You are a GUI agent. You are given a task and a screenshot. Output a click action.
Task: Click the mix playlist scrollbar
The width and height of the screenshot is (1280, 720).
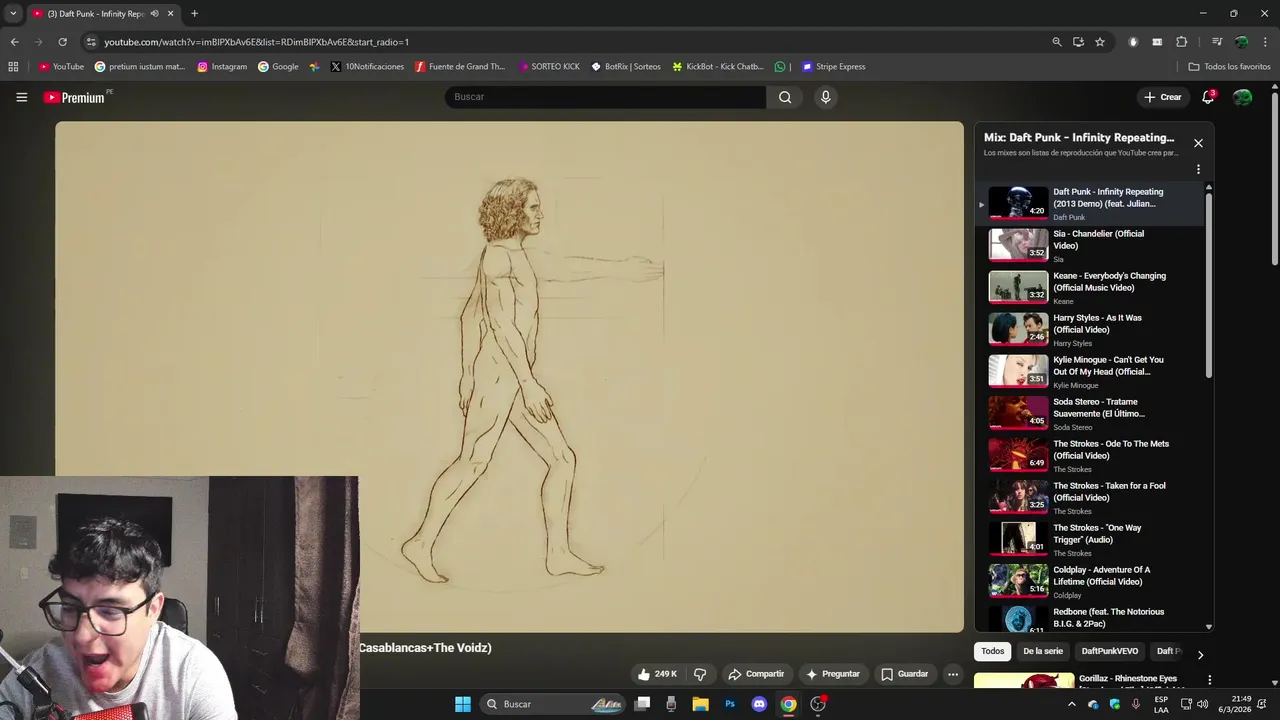point(1209,285)
